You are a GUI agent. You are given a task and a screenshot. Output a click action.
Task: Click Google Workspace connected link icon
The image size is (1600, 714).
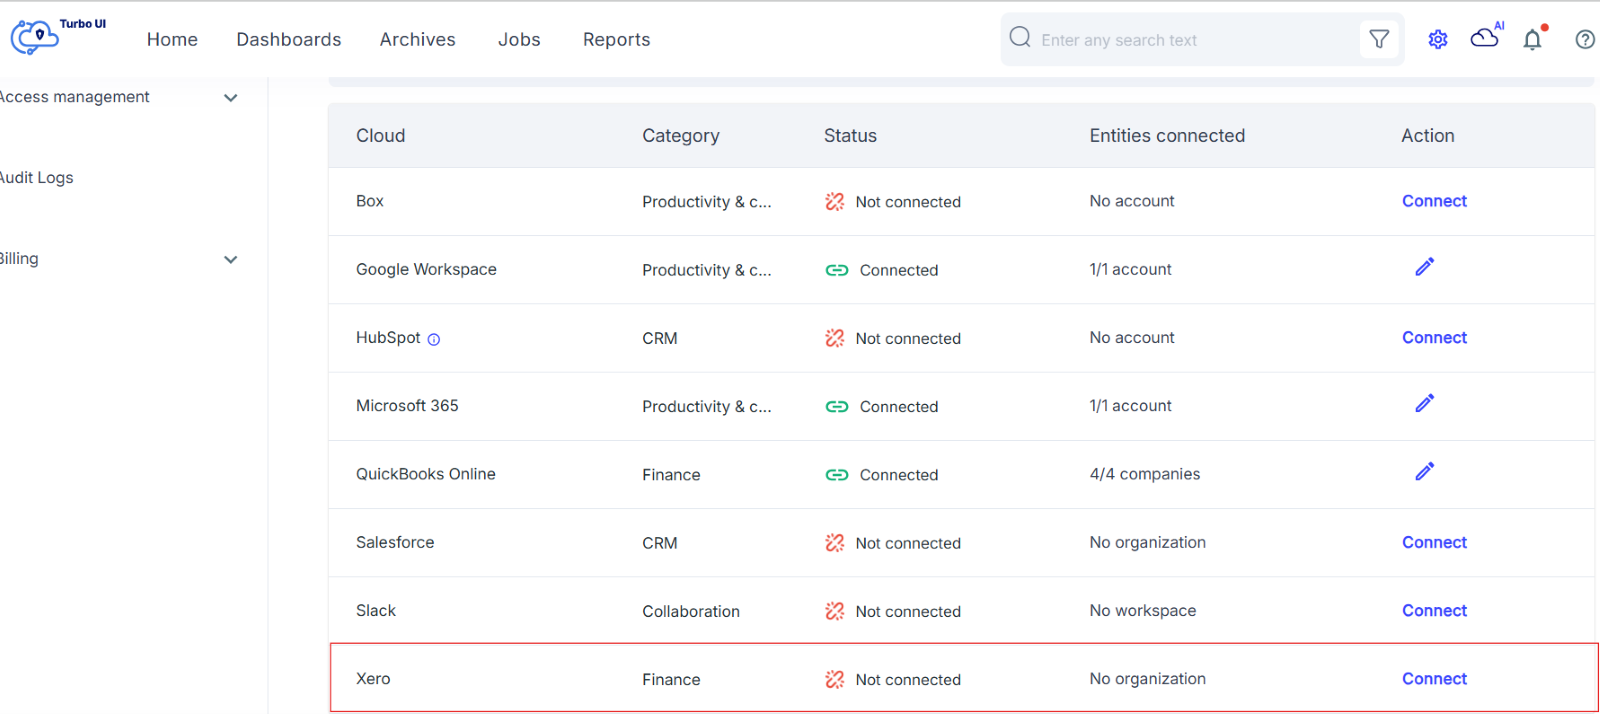tap(837, 270)
